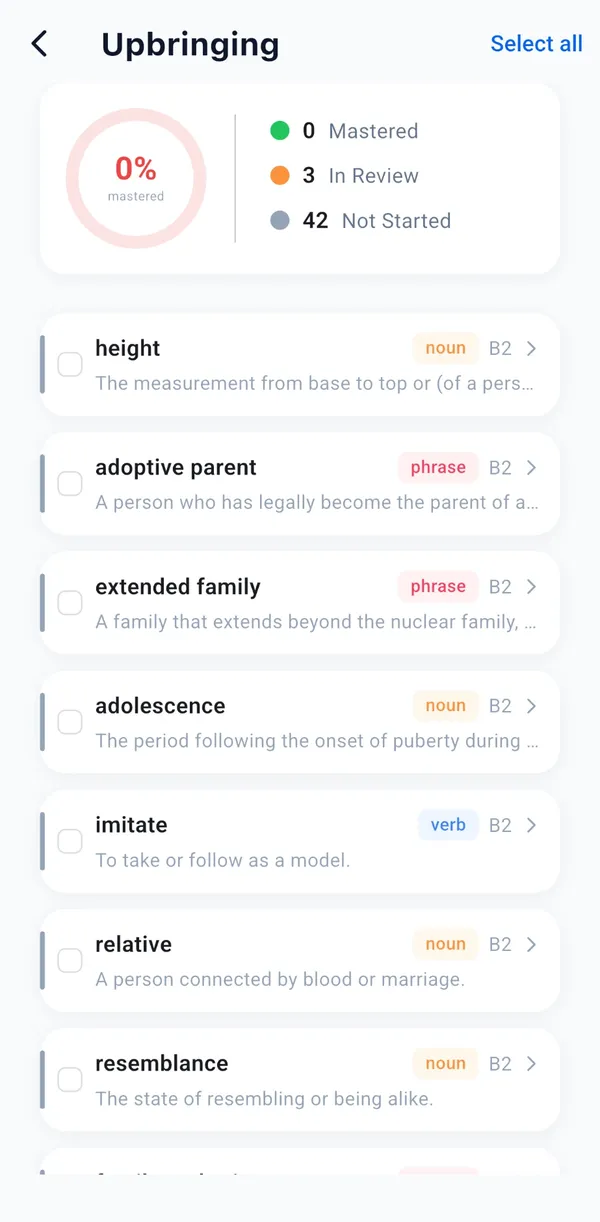The height and width of the screenshot is (1222, 600).
Task: Click the green Mastered status dot
Action: [x=280, y=130]
